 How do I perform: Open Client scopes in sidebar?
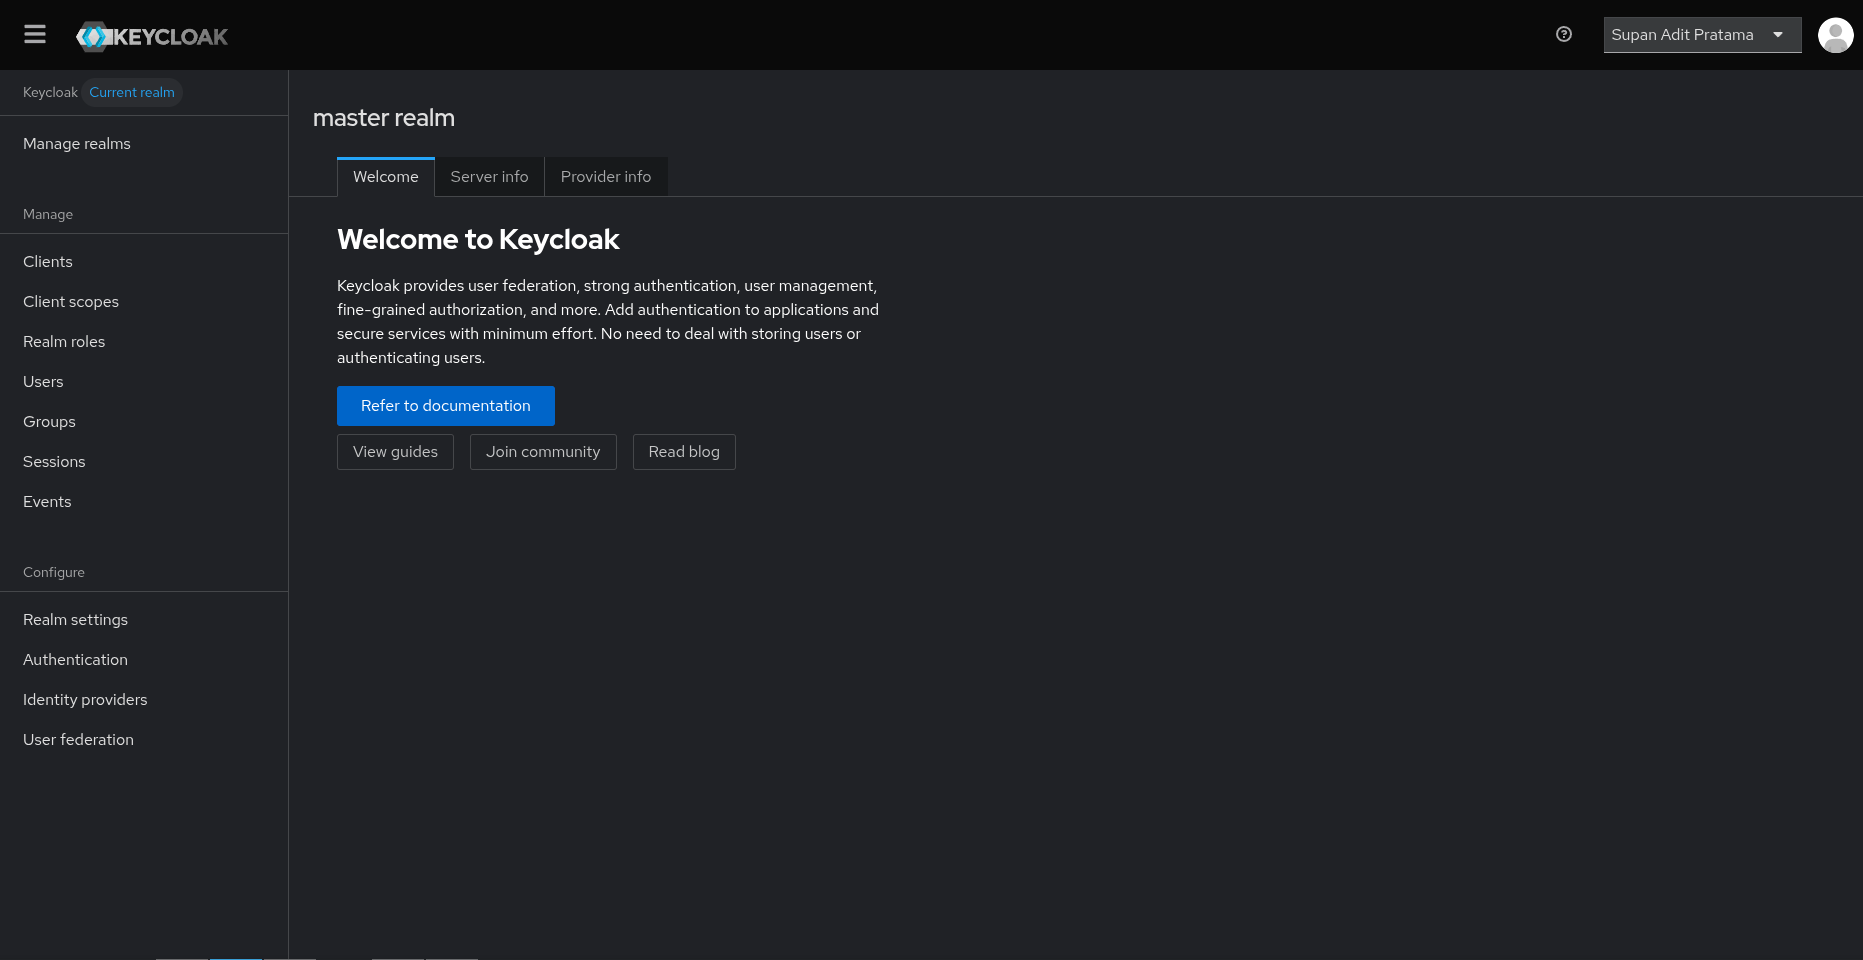click(x=144, y=302)
